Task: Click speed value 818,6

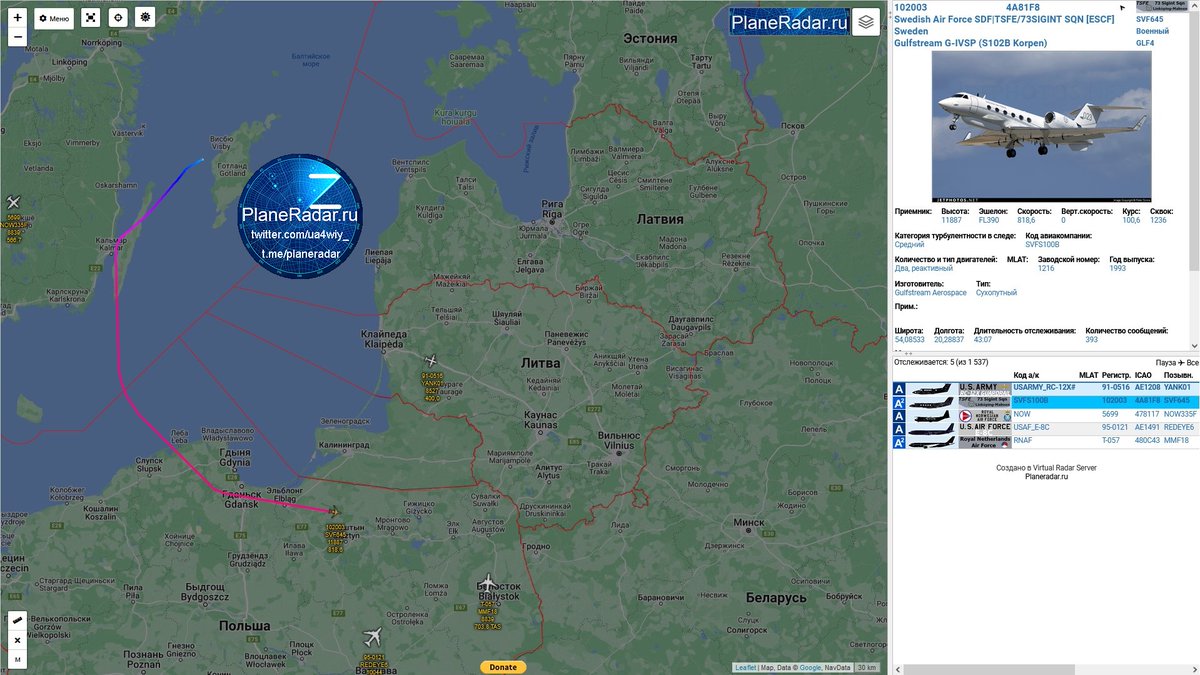Action: point(1028,220)
